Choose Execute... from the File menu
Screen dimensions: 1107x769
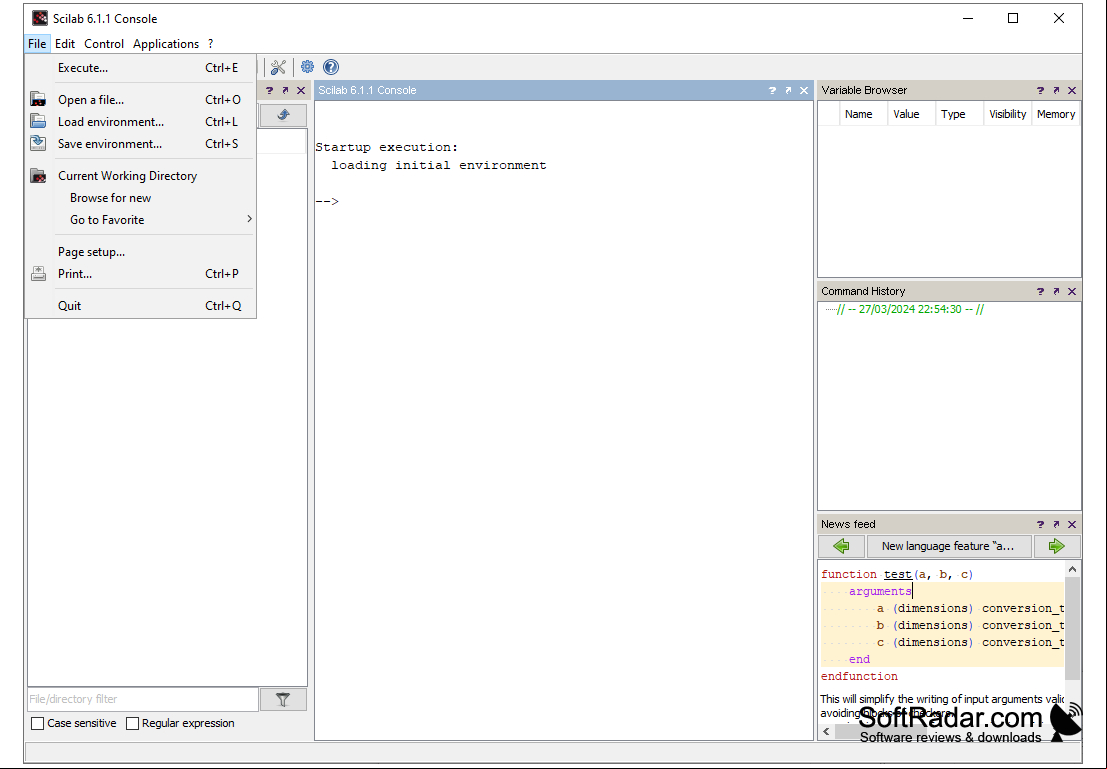(x=140, y=68)
